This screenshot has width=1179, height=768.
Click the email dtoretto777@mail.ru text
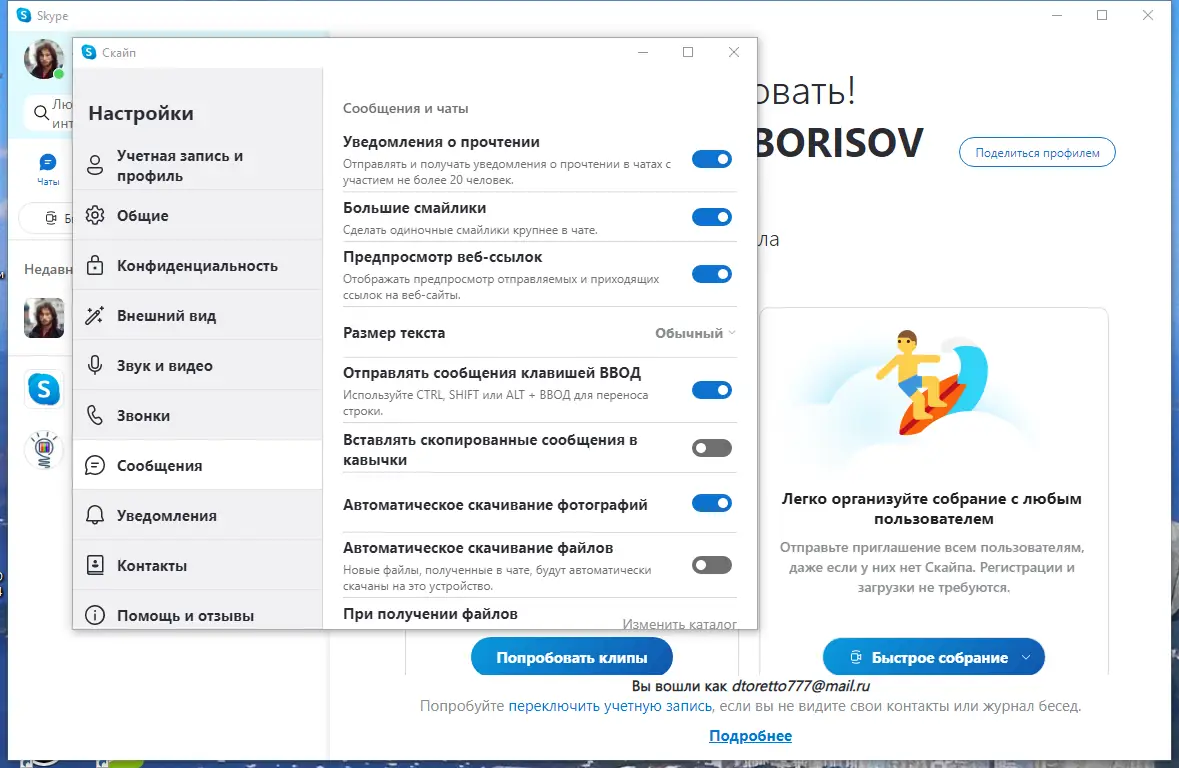point(801,686)
